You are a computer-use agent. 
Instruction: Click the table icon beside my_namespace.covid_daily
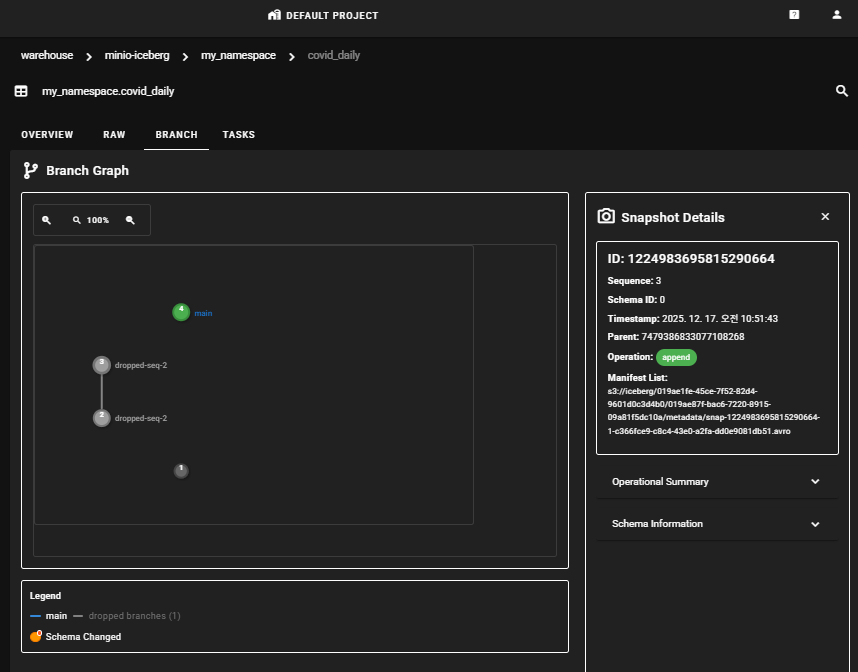pyautogui.click(x=21, y=91)
